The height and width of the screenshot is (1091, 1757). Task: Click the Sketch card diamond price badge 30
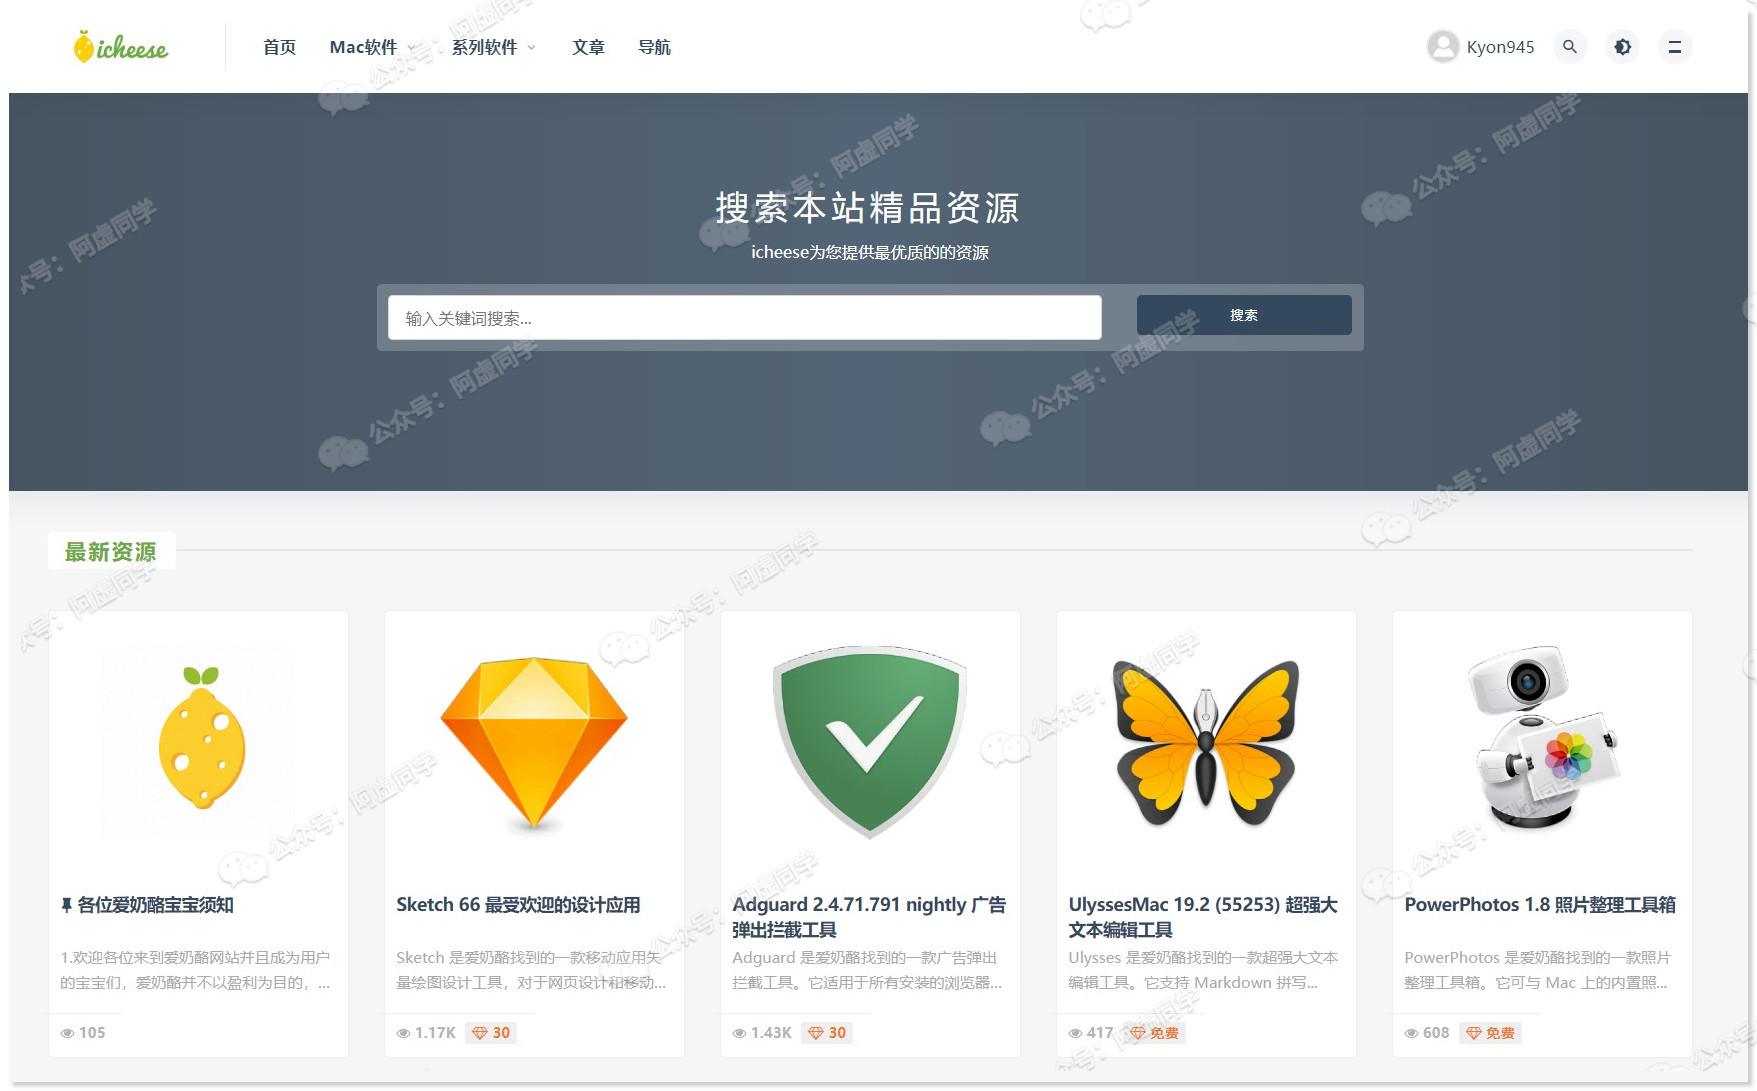pos(491,1033)
